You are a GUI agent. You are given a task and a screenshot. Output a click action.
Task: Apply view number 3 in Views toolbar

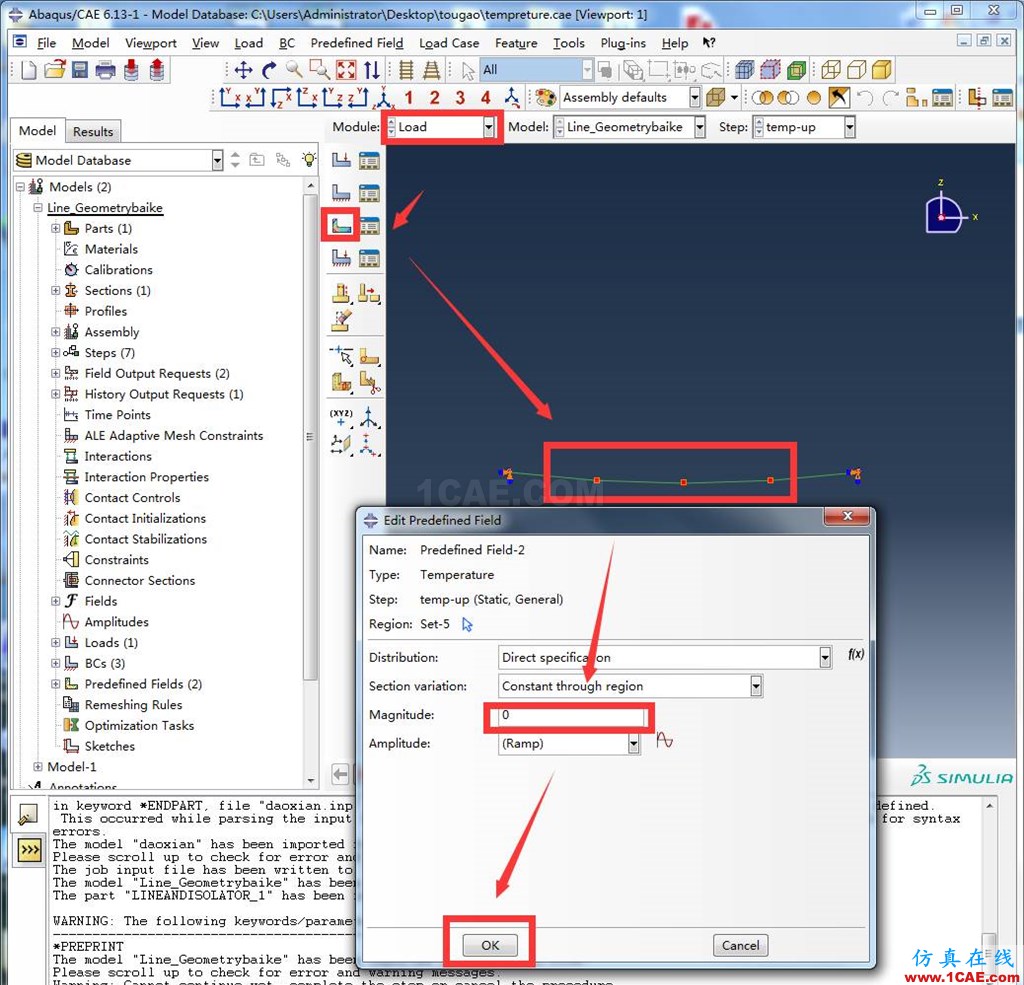(460, 98)
